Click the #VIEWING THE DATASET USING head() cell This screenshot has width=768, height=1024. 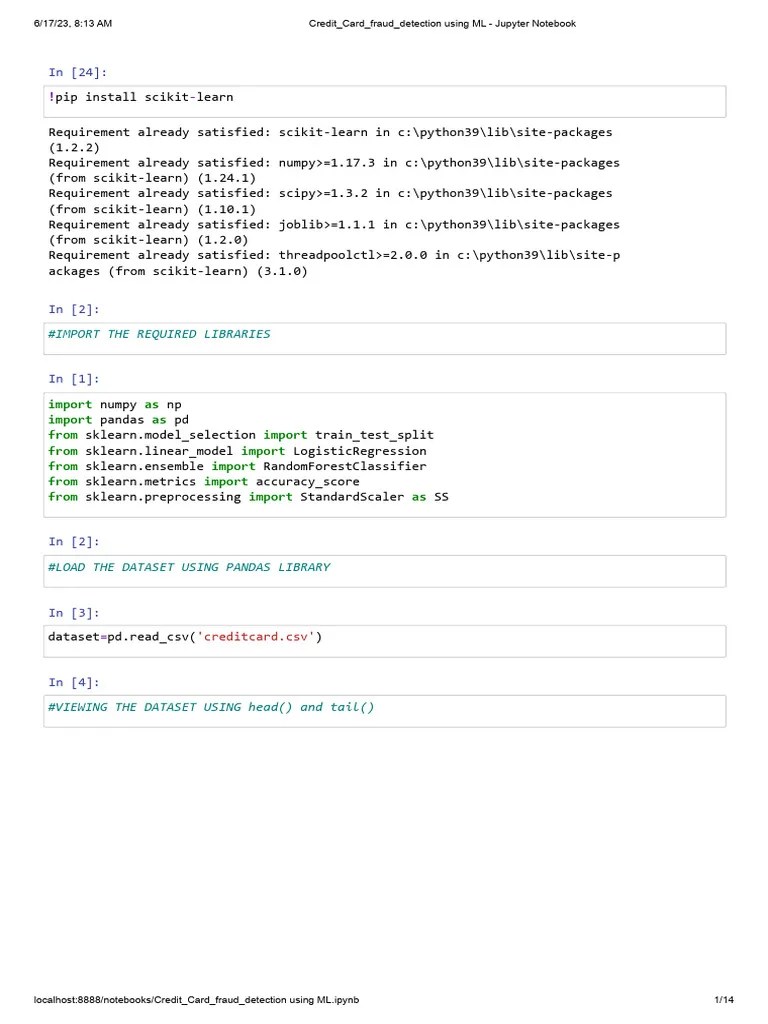click(x=385, y=711)
